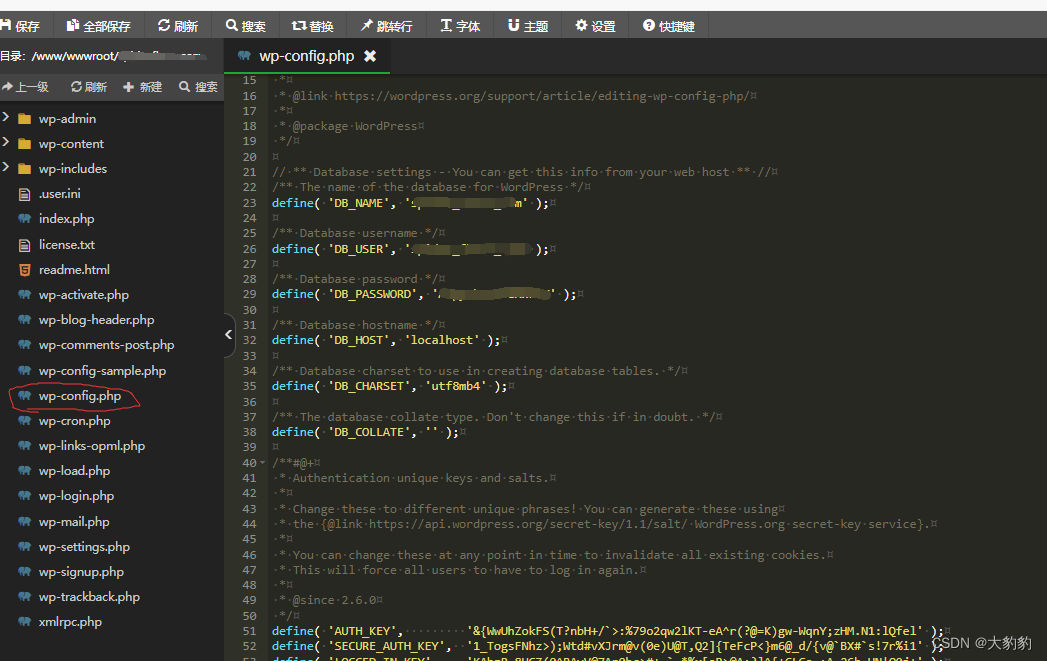Fold code block at line 40
Screen dimensions: 1047x661
point(264,463)
